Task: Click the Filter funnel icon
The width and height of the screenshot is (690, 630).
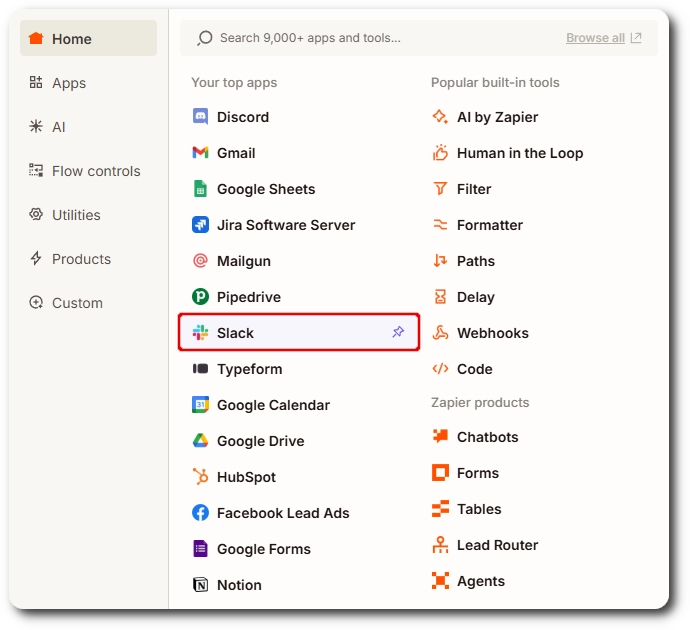Action: click(440, 189)
